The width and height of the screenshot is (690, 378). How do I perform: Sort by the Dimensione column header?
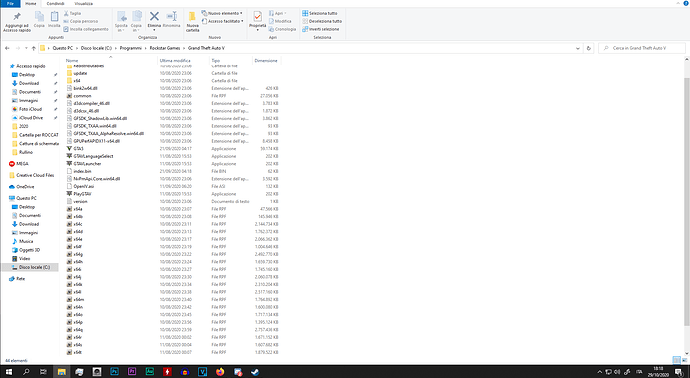pos(266,61)
